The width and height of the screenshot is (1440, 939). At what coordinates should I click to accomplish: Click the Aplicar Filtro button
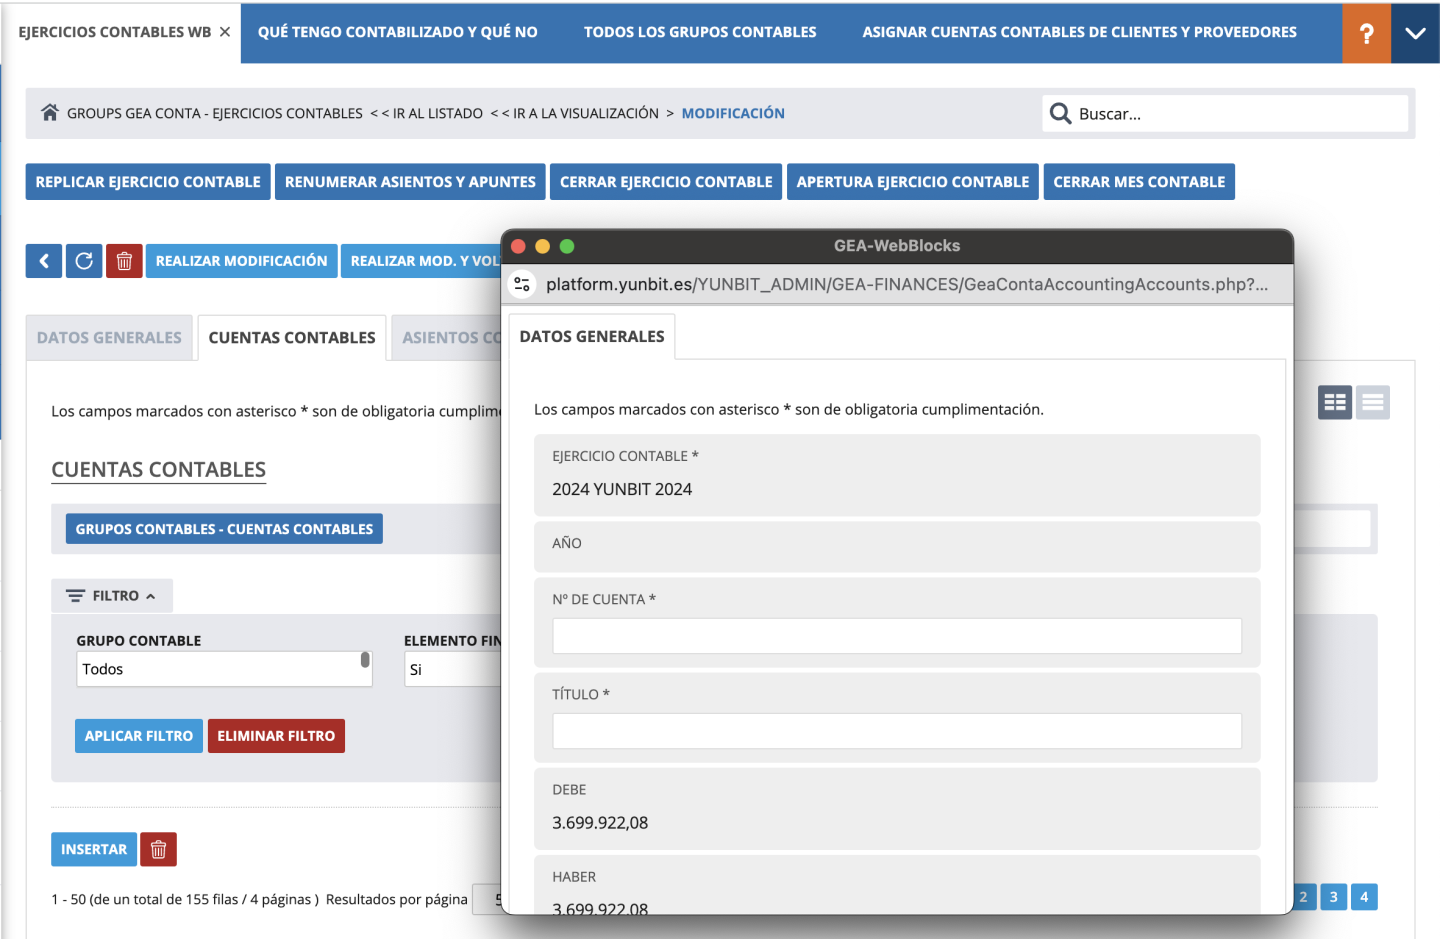tap(139, 736)
